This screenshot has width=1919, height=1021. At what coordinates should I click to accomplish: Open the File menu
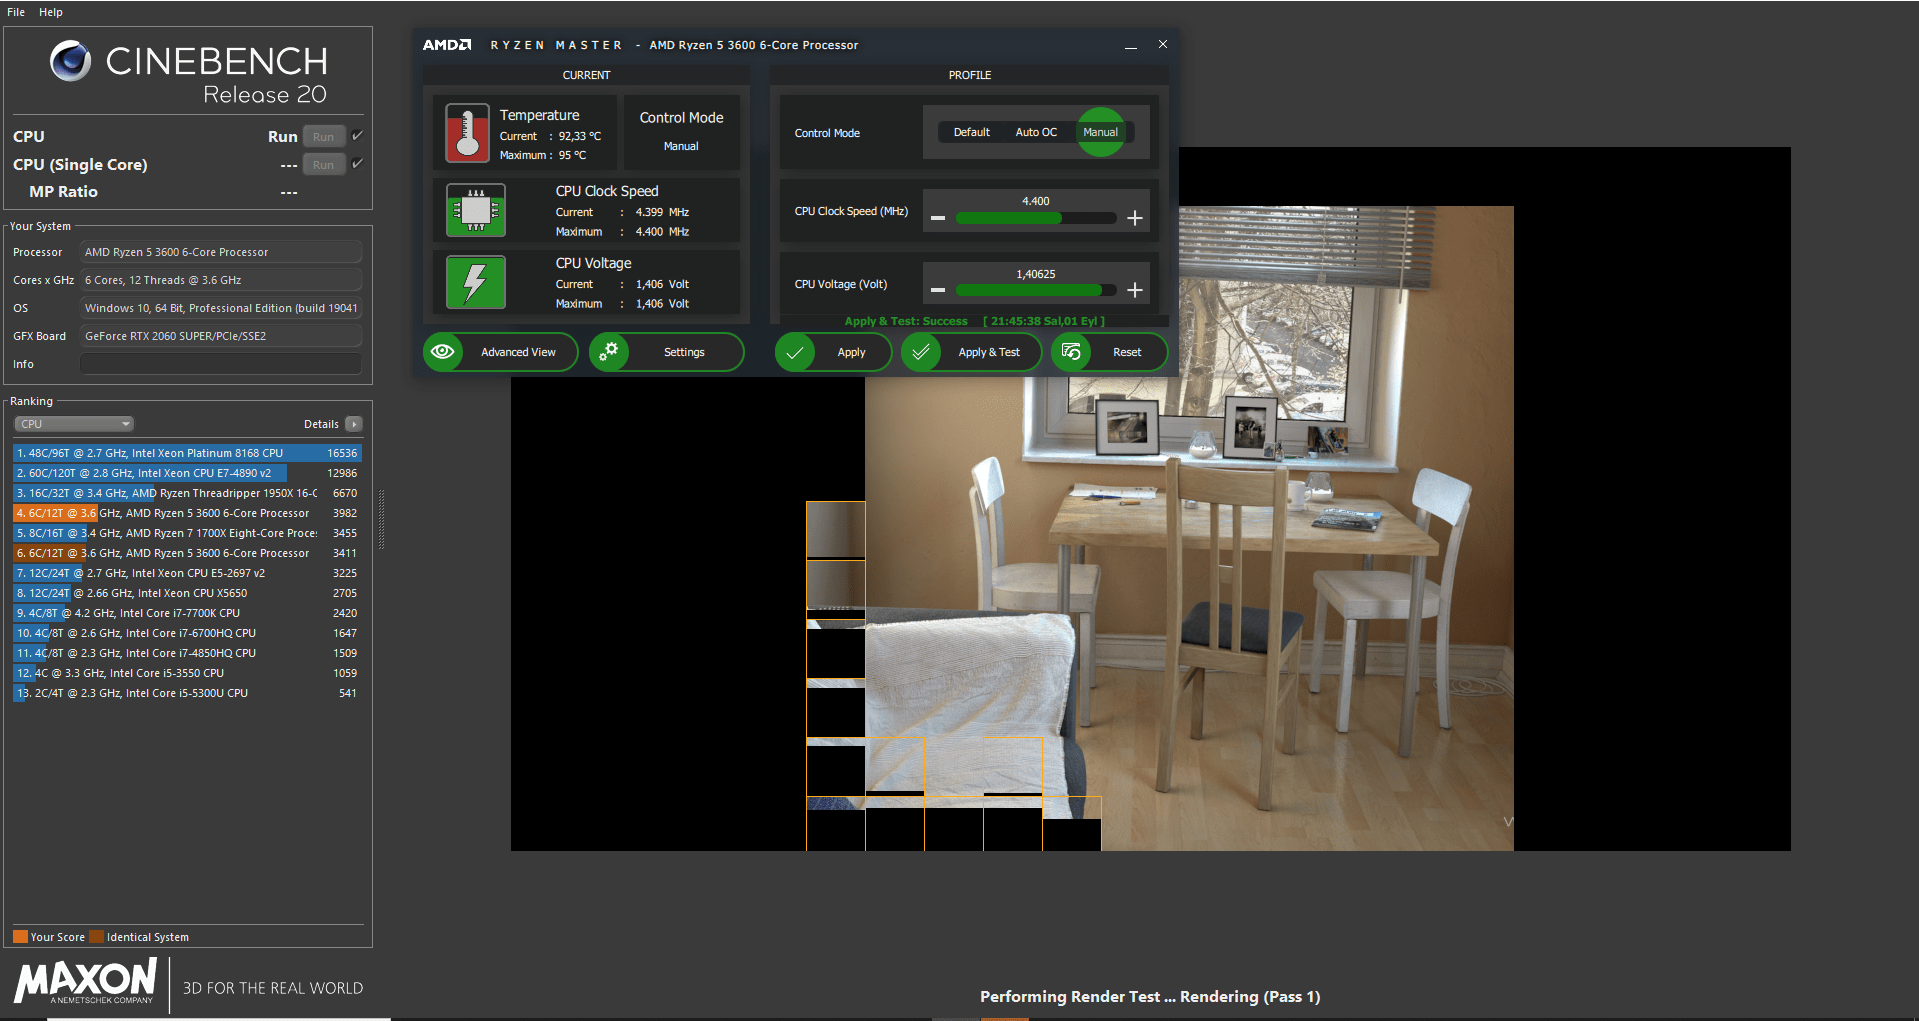[16, 12]
